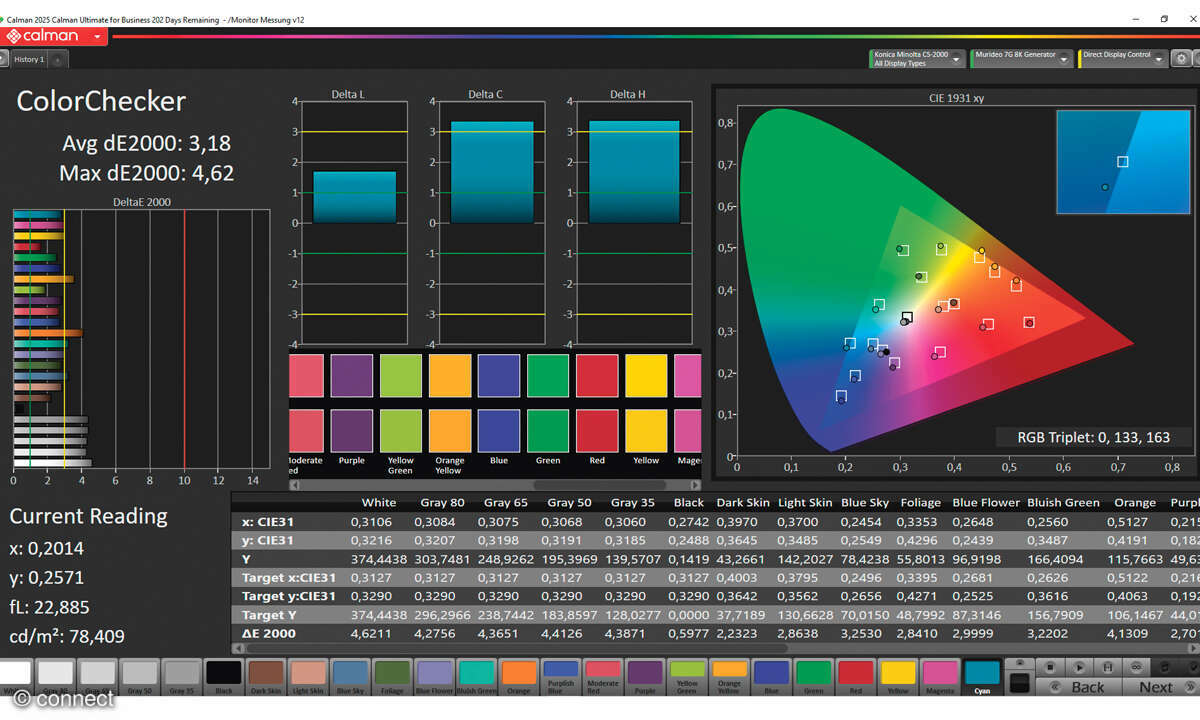The height and width of the screenshot is (720, 1200).
Task: Click the Orange Yellow target swatch in comparison grid
Action: pyautogui.click(x=449, y=430)
